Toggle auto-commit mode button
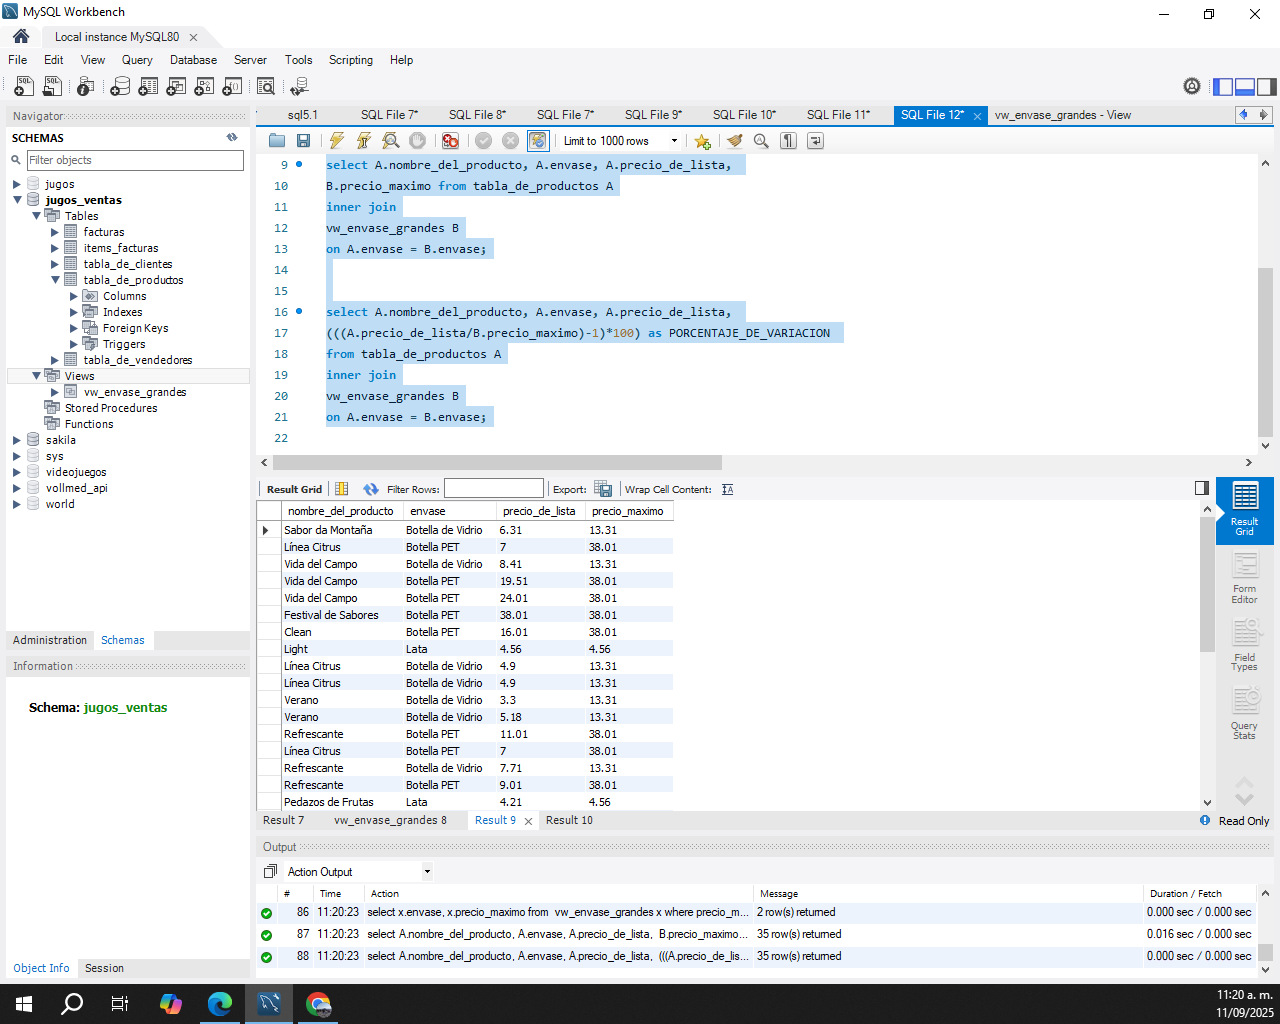 (538, 141)
